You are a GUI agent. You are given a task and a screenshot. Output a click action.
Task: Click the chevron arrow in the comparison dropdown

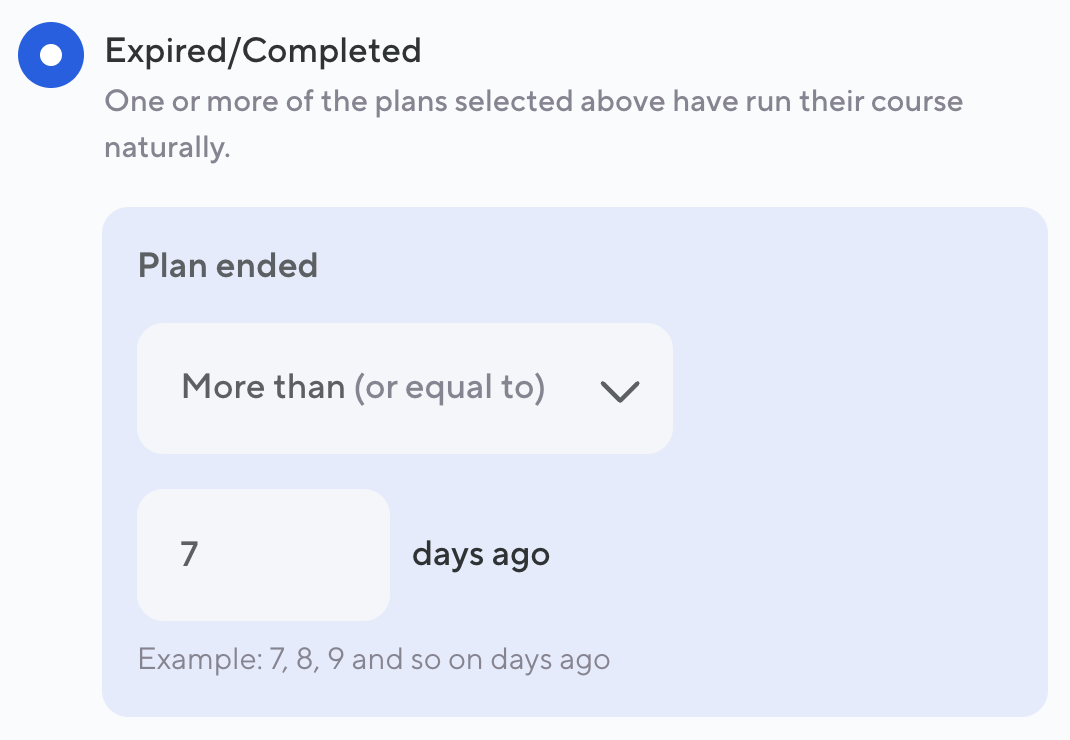pyautogui.click(x=619, y=391)
